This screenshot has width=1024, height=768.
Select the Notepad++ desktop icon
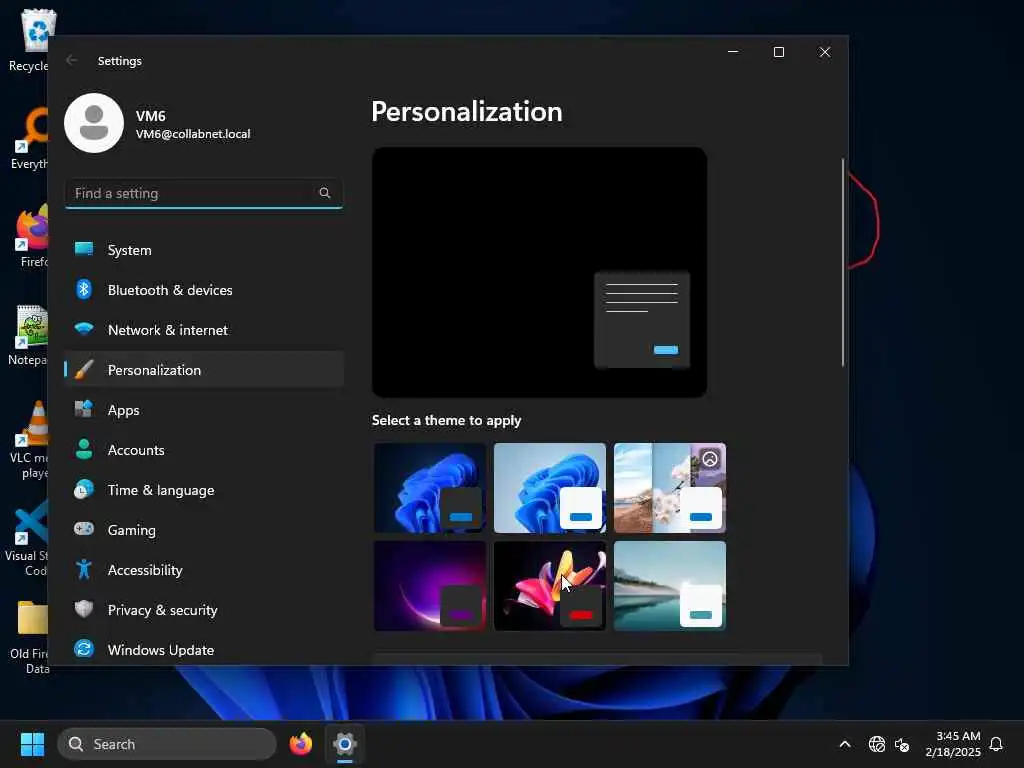point(28,336)
